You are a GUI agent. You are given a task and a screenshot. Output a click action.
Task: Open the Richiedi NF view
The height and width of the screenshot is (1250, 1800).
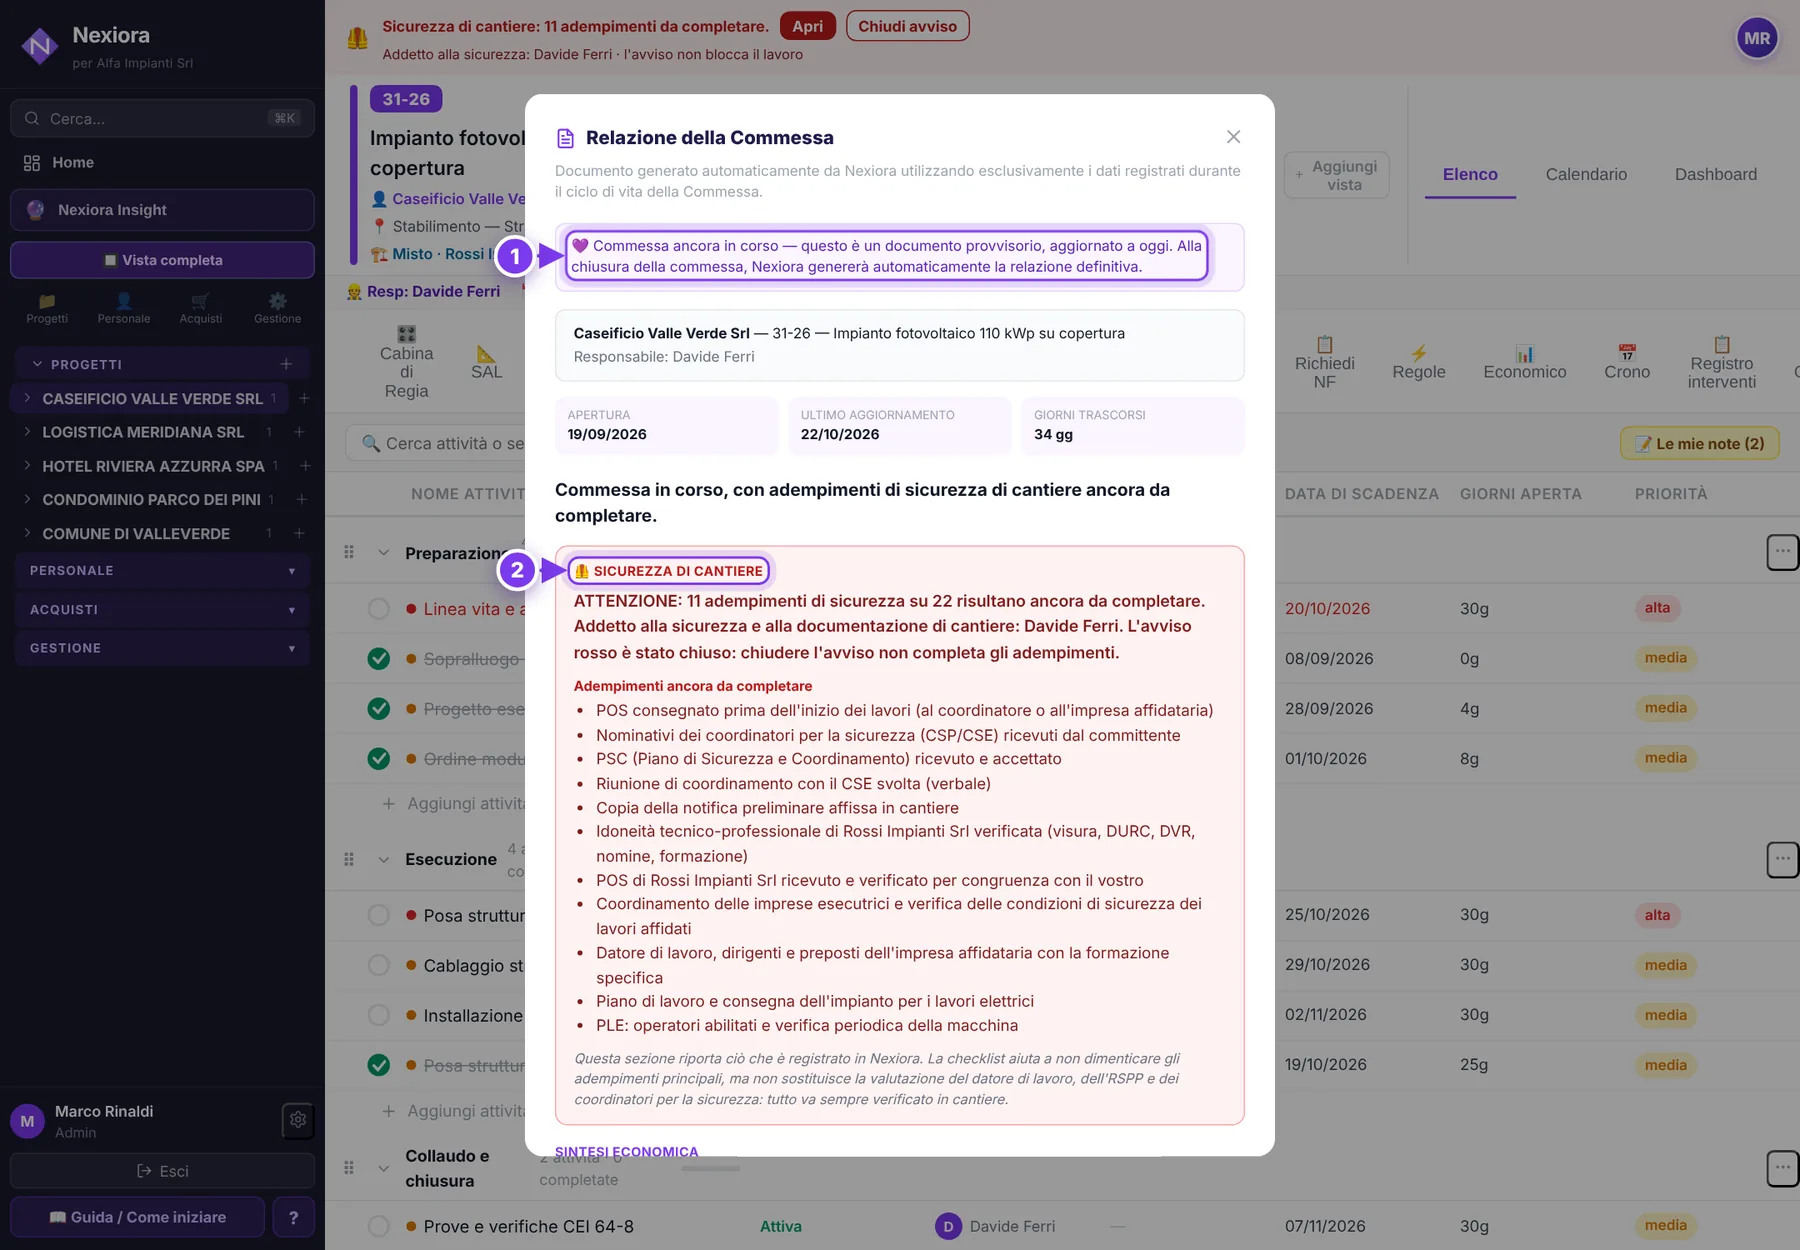click(1325, 362)
